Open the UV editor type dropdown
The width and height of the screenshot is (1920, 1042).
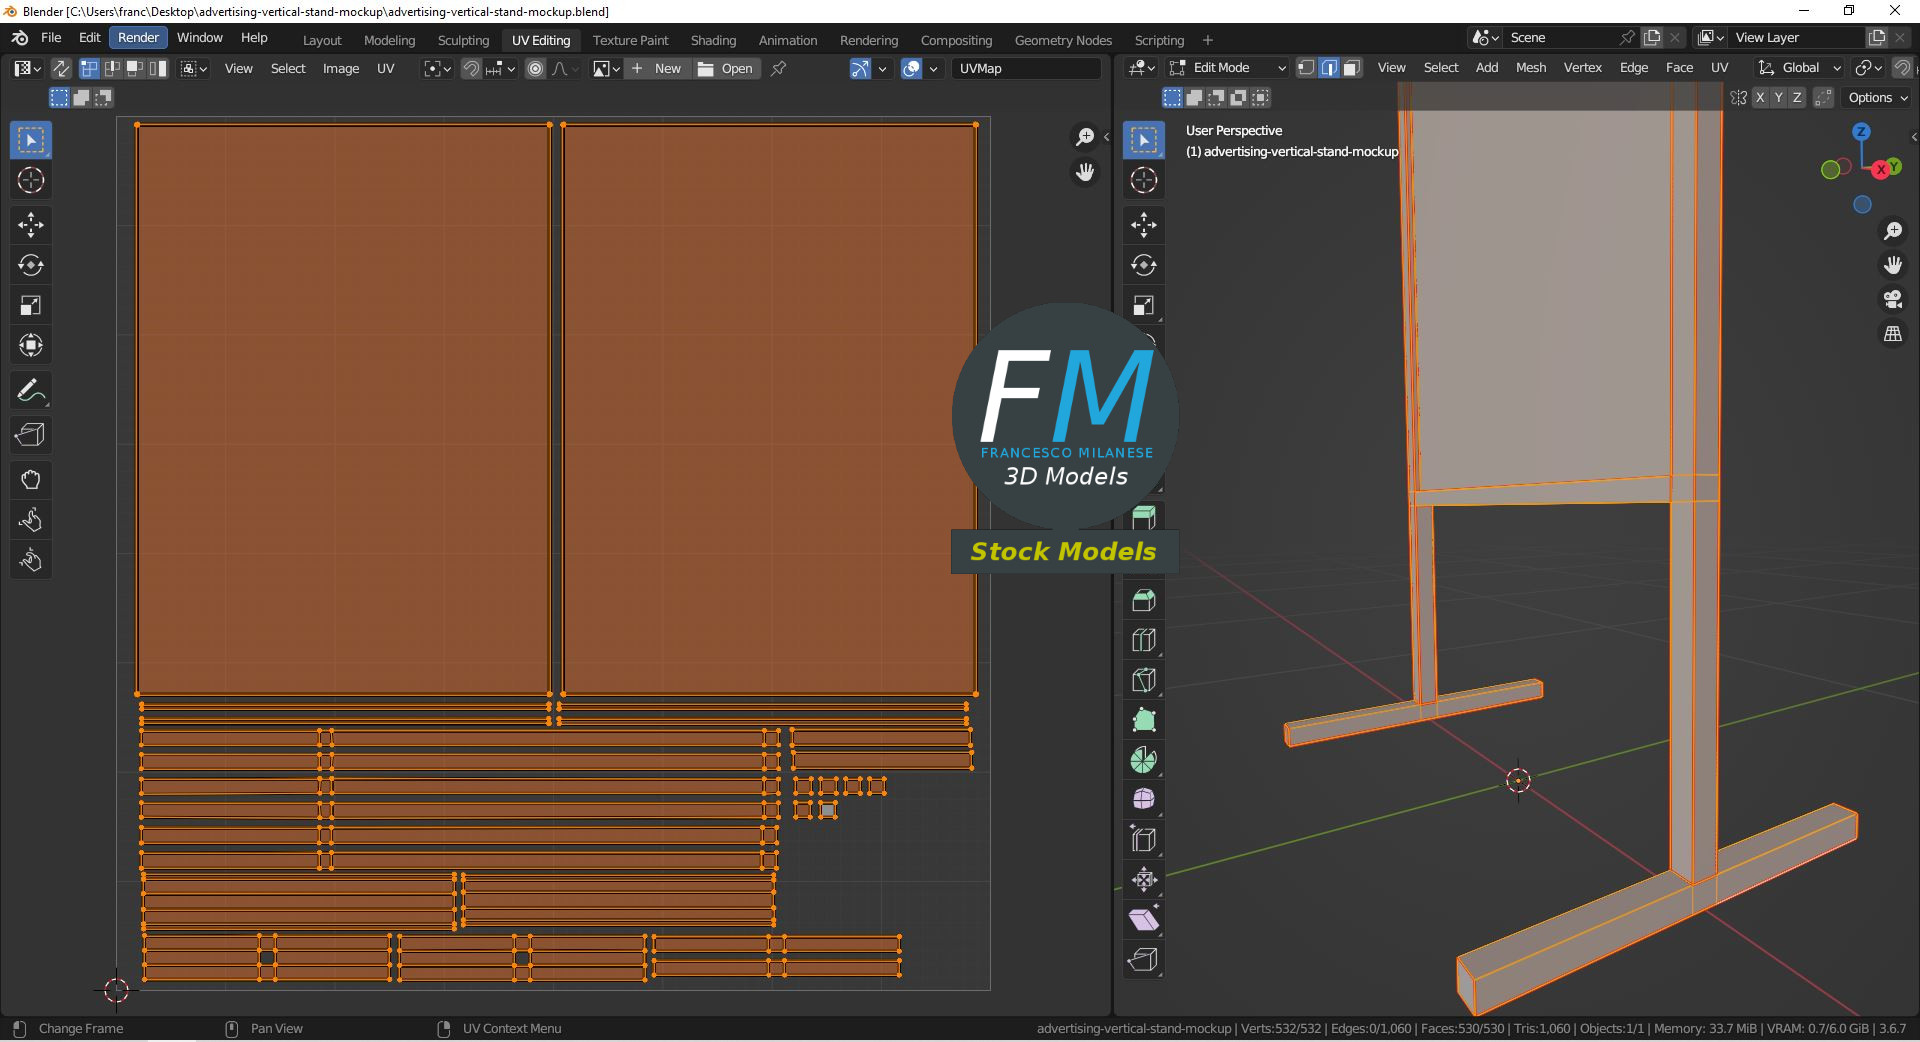[27, 68]
